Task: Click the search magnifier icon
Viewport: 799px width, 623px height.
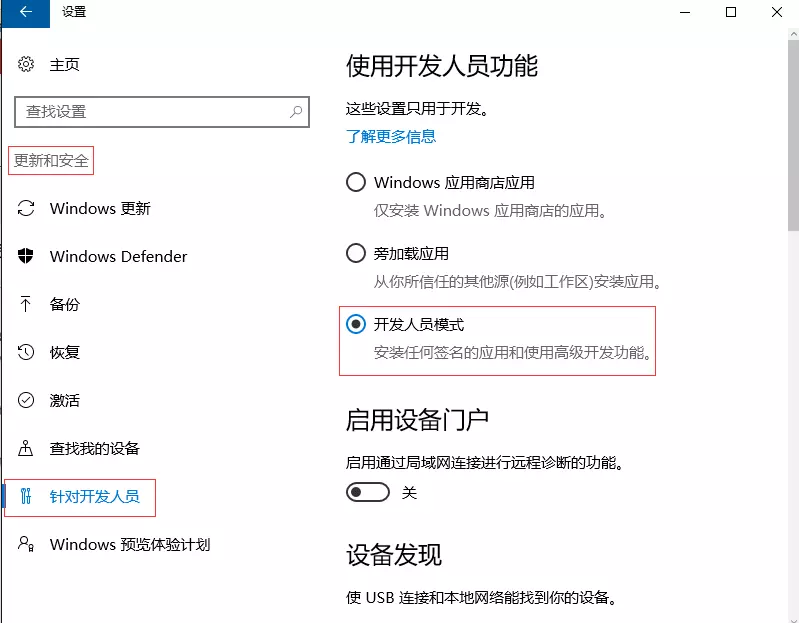Action: [x=296, y=112]
